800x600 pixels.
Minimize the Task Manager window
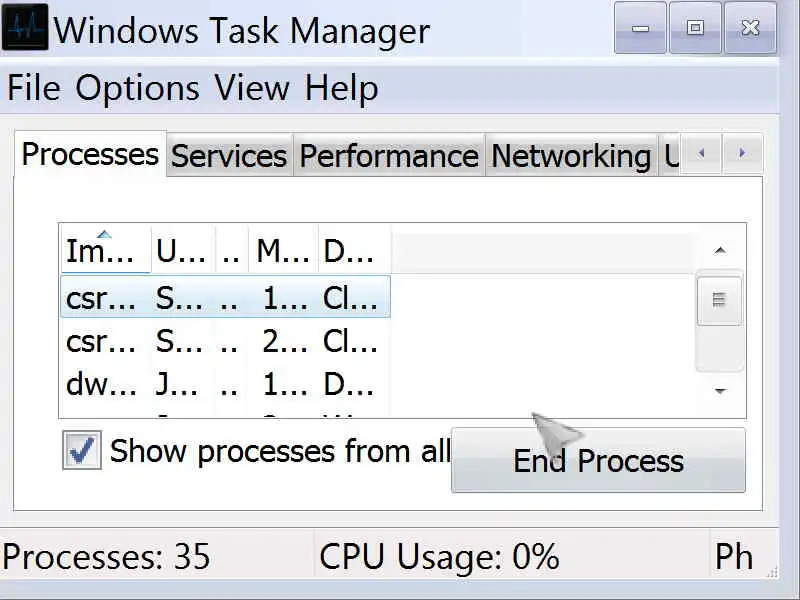(640, 28)
